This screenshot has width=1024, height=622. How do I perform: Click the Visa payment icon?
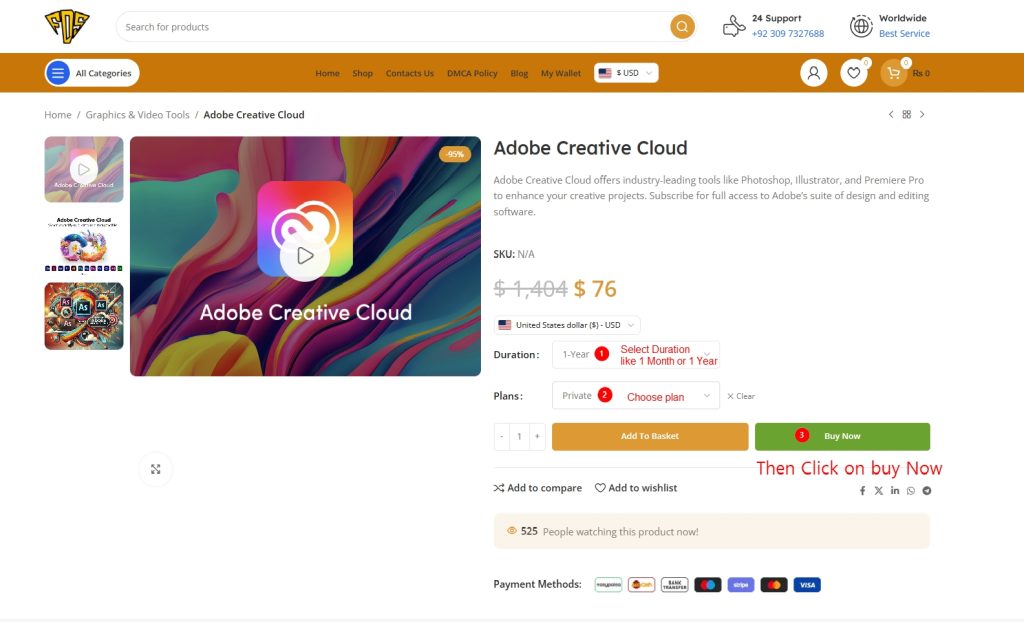(807, 585)
